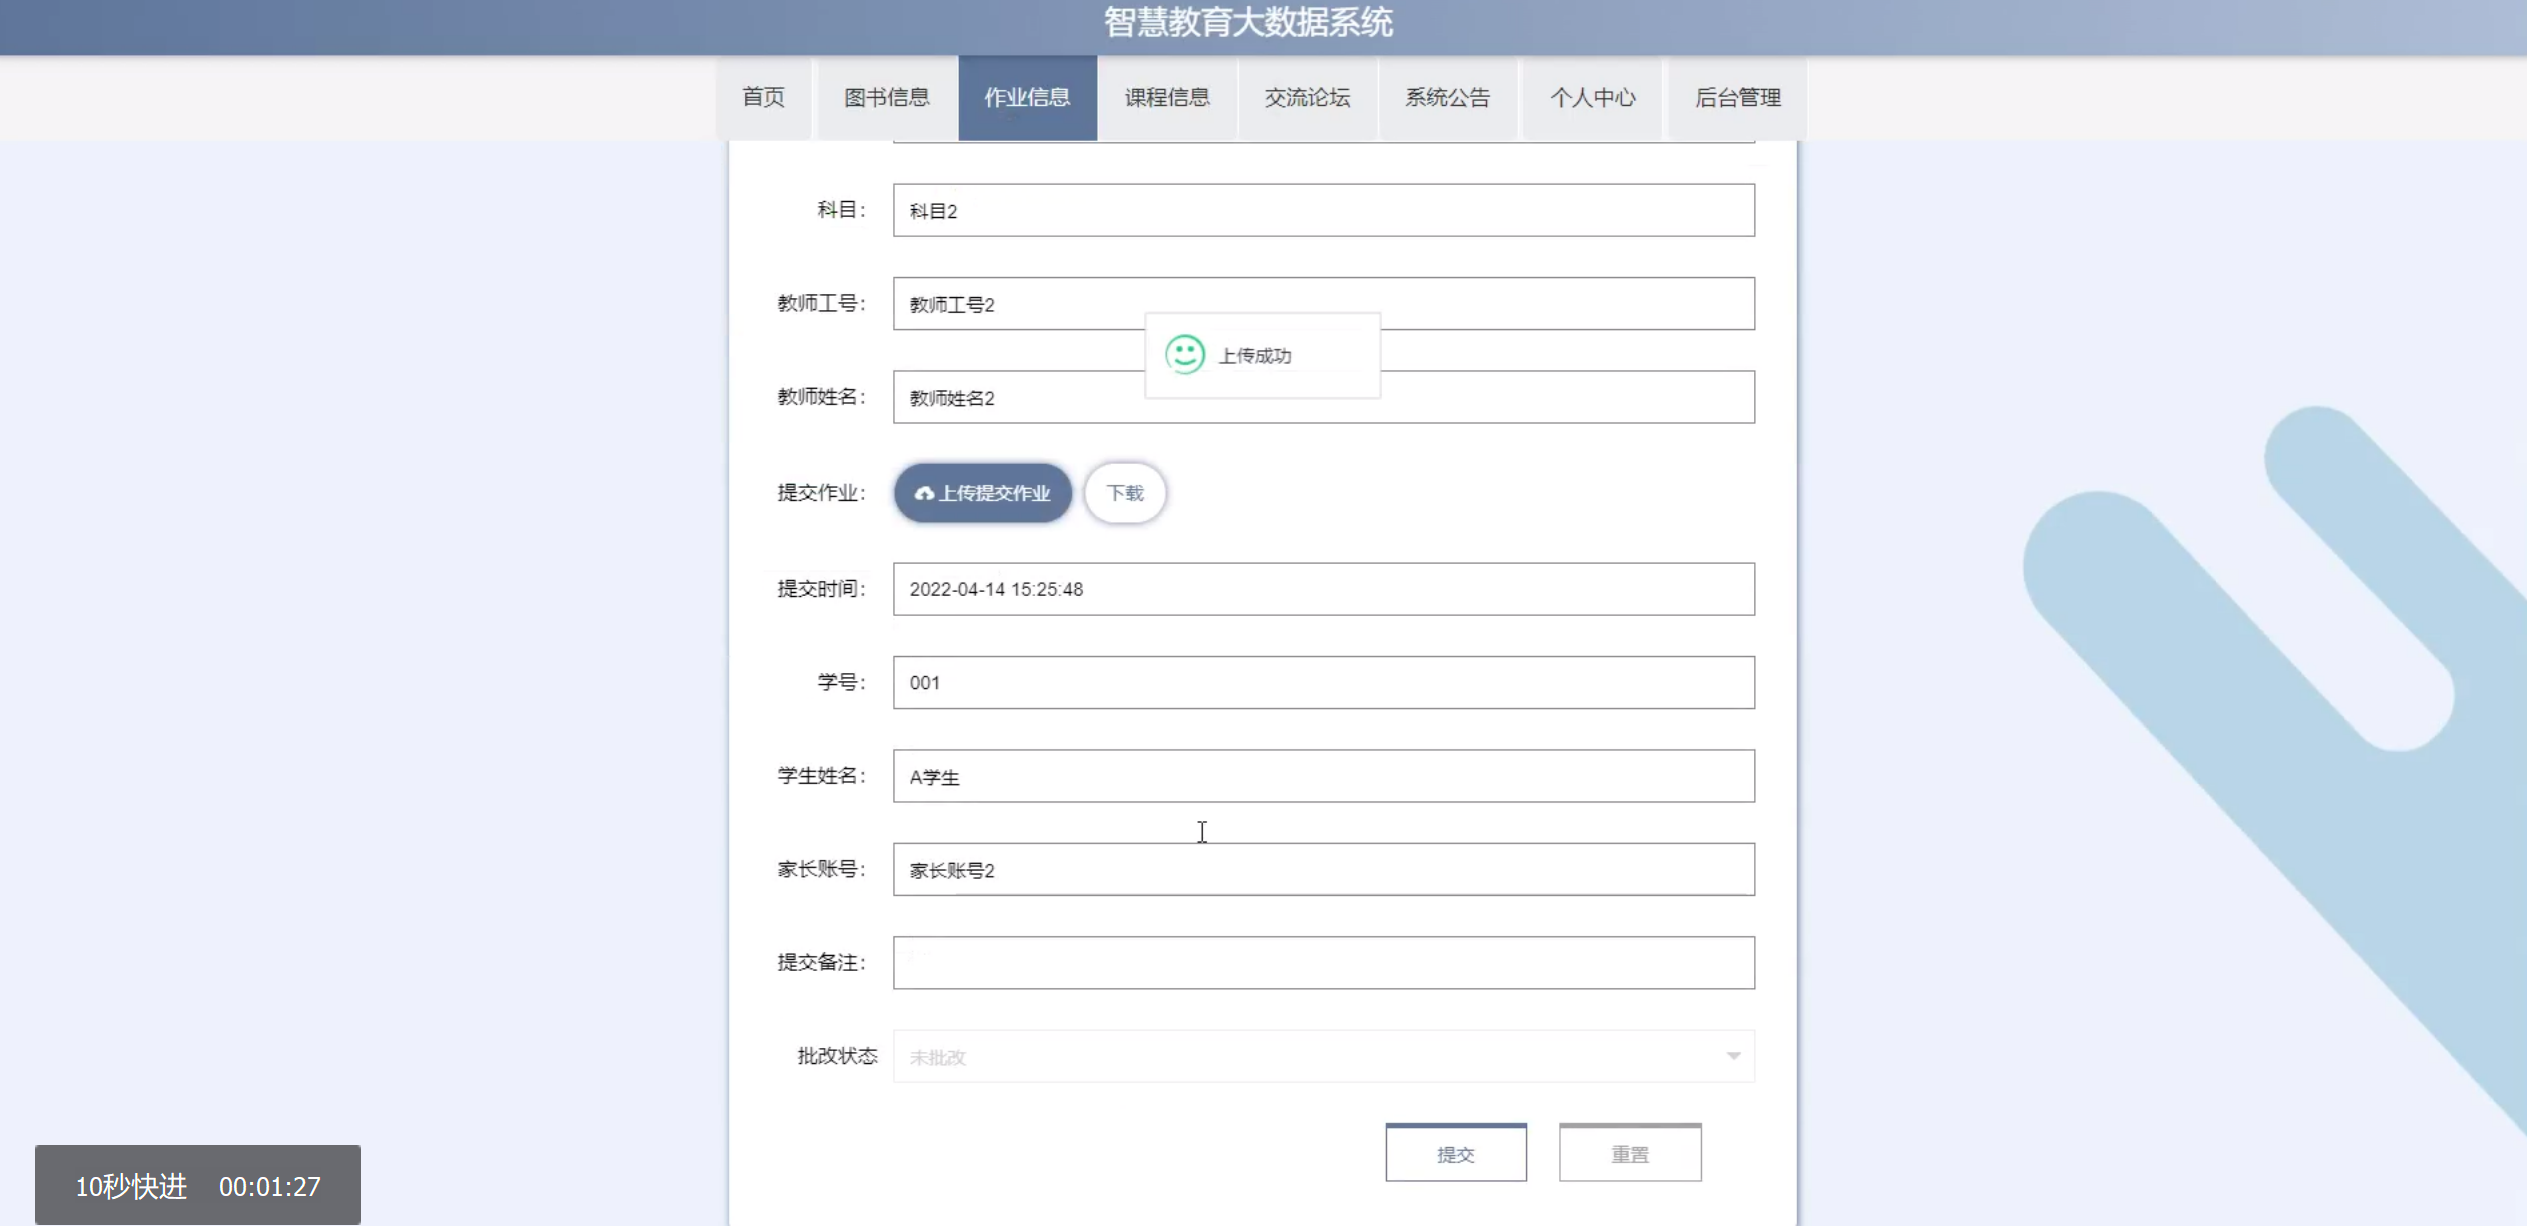
Task: Open the 未批改 status combo box
Action: (1322, 1056)
